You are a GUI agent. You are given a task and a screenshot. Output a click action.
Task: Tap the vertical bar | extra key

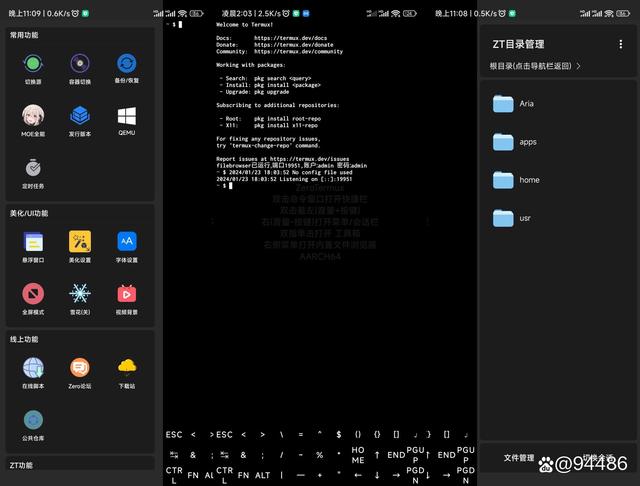tap(282, 475)
